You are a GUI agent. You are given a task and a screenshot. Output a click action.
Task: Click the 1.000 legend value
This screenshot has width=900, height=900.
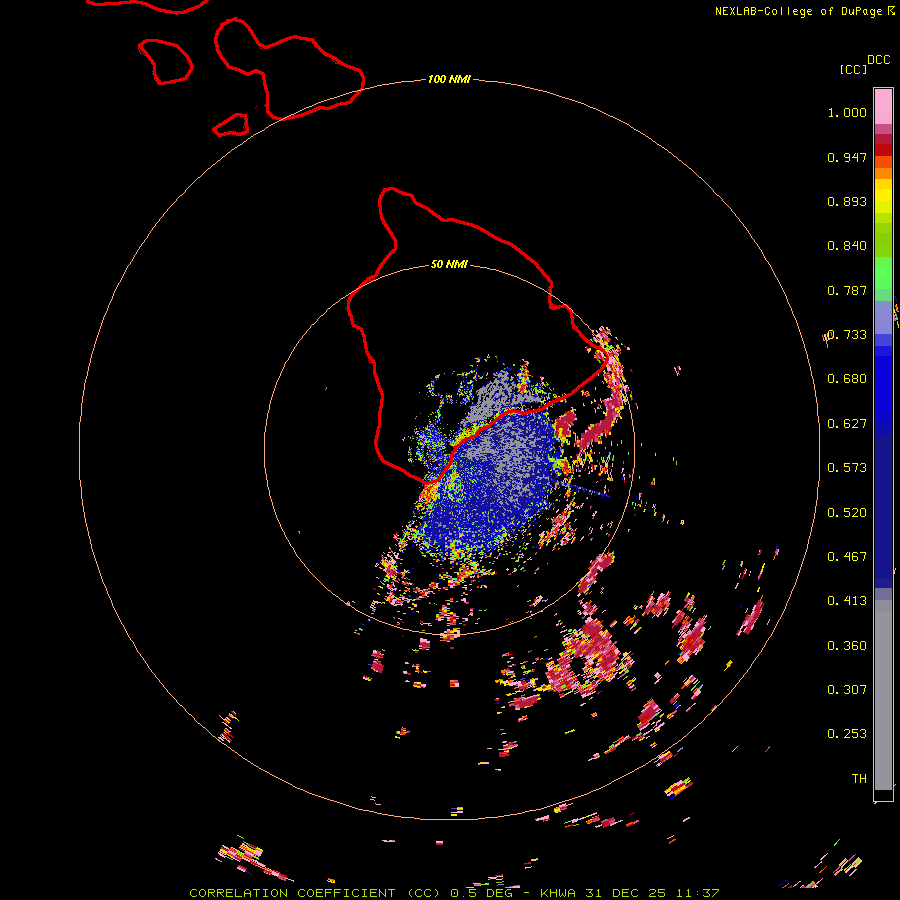coord(847,112)
